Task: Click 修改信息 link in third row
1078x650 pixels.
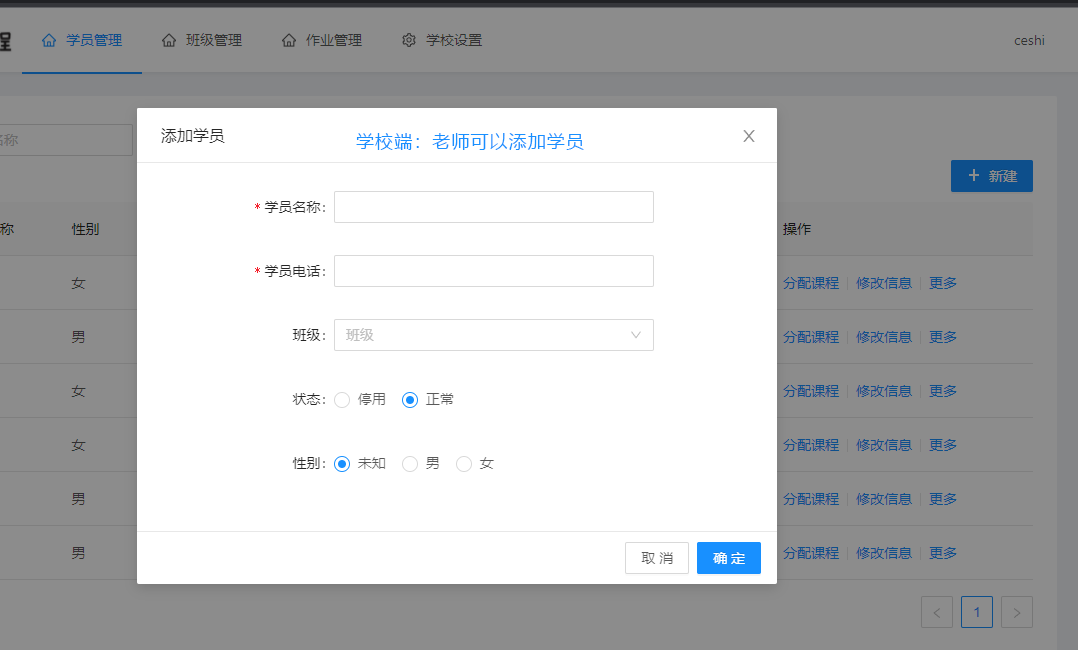Action: 883,391
